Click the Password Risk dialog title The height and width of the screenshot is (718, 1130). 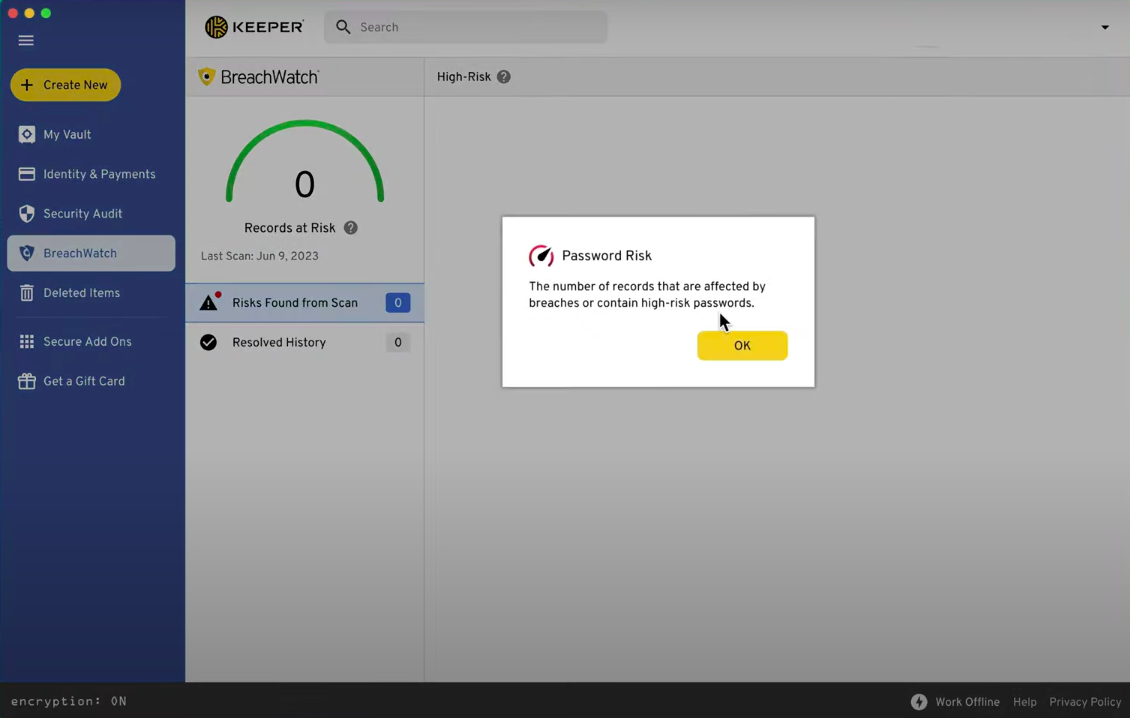point(607,256)
